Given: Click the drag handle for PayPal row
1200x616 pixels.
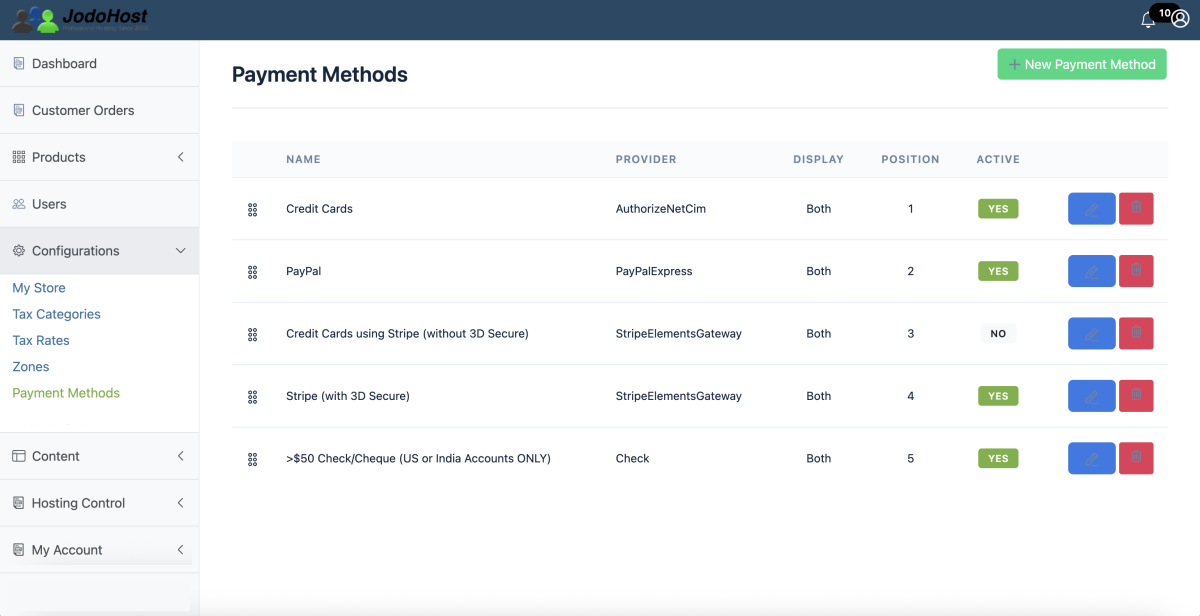Looking at the screenshot, I should (252, 272).
